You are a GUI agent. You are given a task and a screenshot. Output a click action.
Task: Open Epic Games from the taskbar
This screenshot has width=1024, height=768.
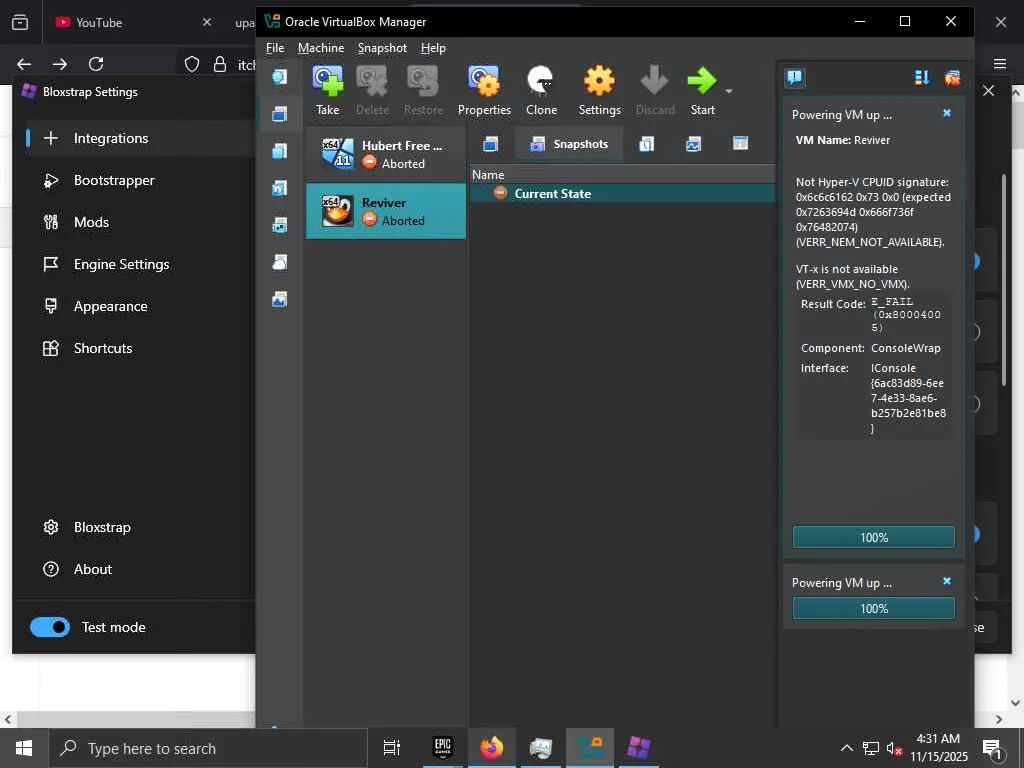443,748
